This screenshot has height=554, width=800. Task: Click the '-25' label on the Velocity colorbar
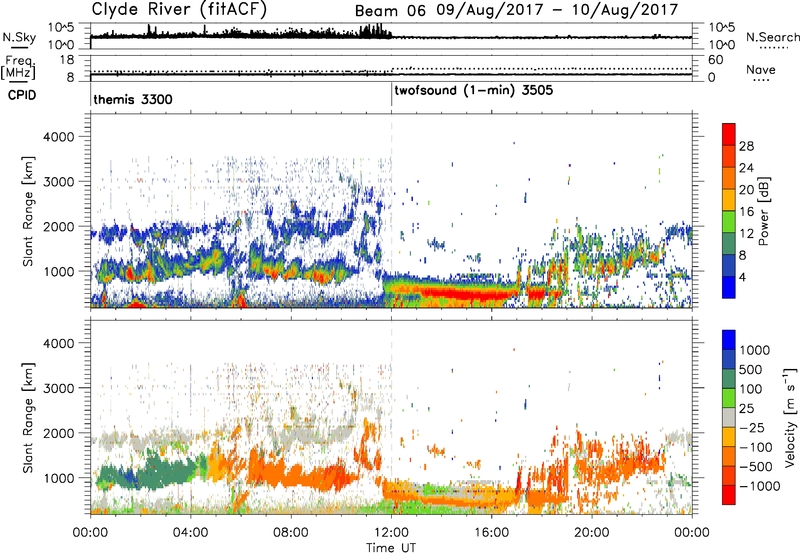click(752, 427)
